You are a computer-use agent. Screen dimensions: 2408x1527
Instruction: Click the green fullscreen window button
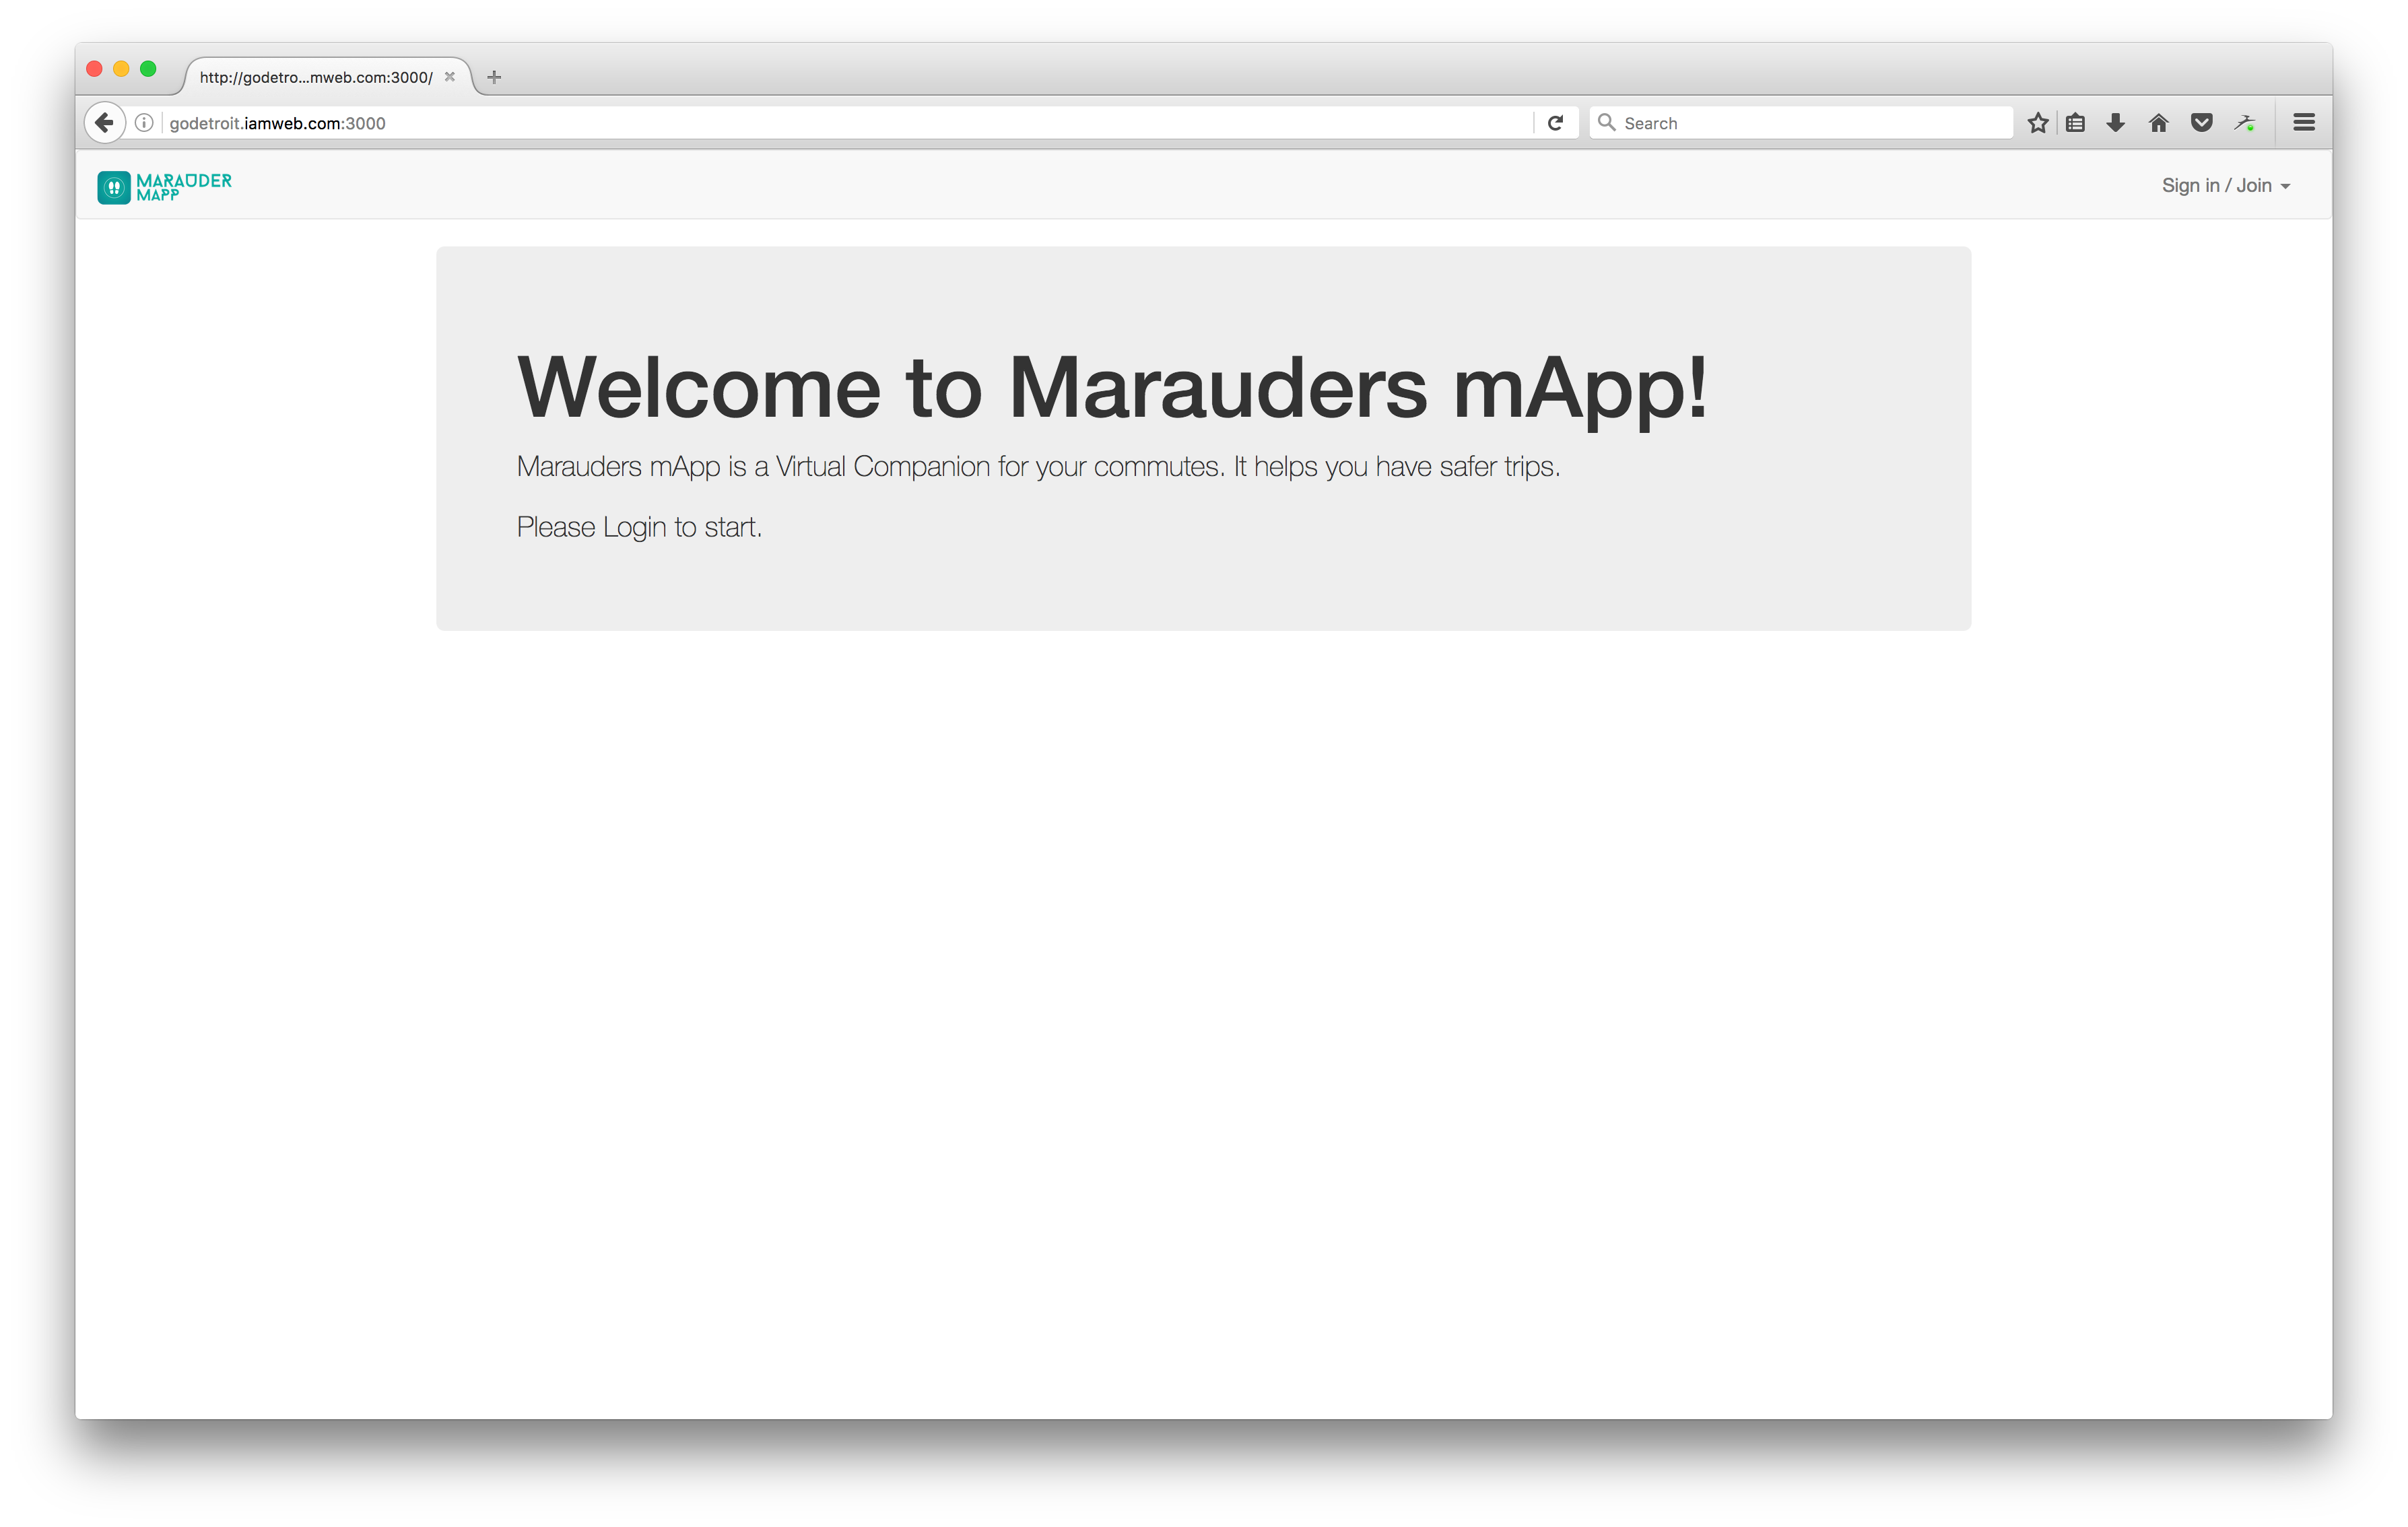(x=148, y=69)
